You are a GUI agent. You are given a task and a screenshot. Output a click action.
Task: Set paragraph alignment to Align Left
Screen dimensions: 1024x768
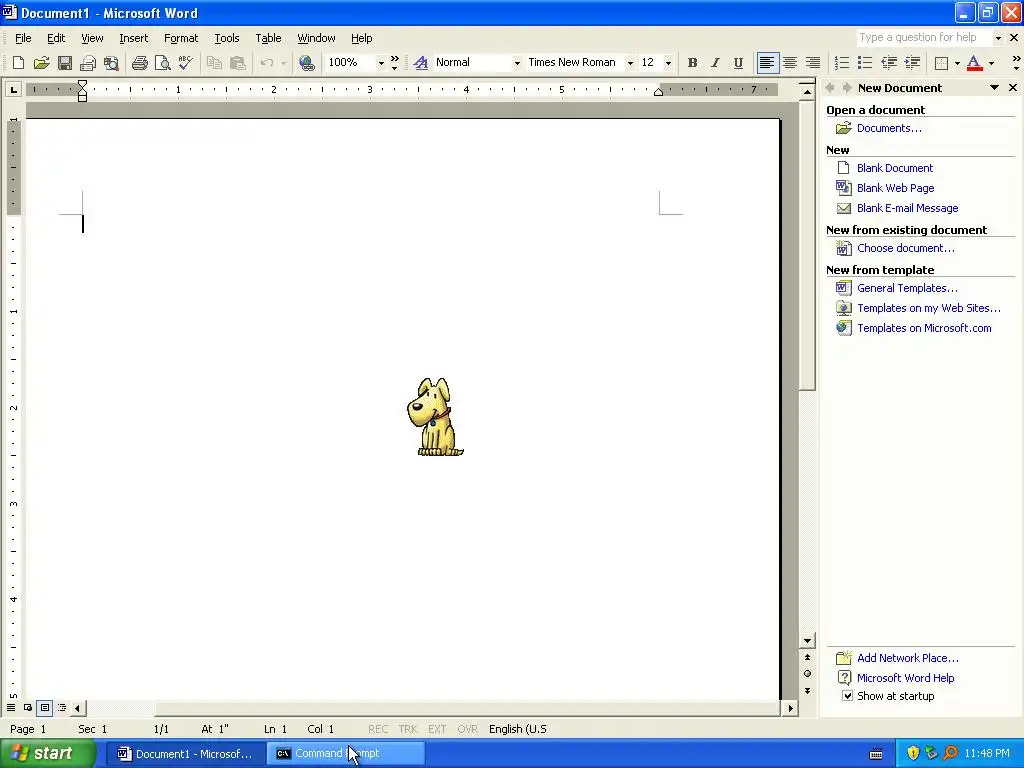tap(767, 63)
